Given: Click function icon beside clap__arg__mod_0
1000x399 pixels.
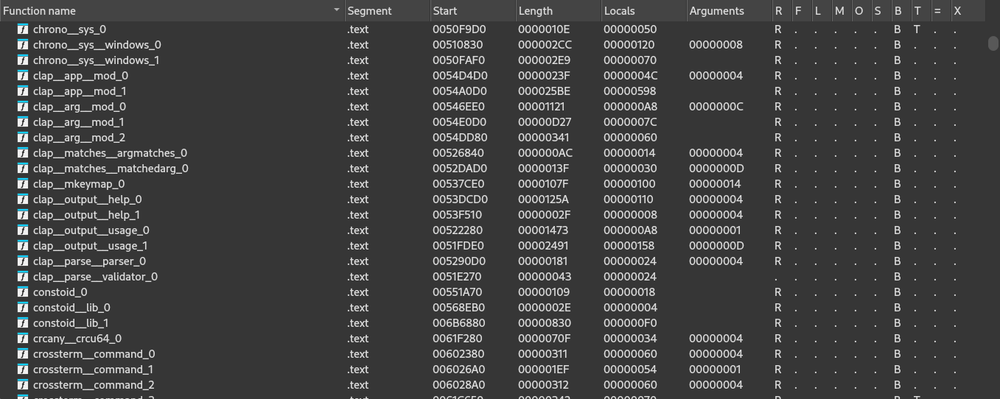Looking at the screenshot, I should 23,106.
